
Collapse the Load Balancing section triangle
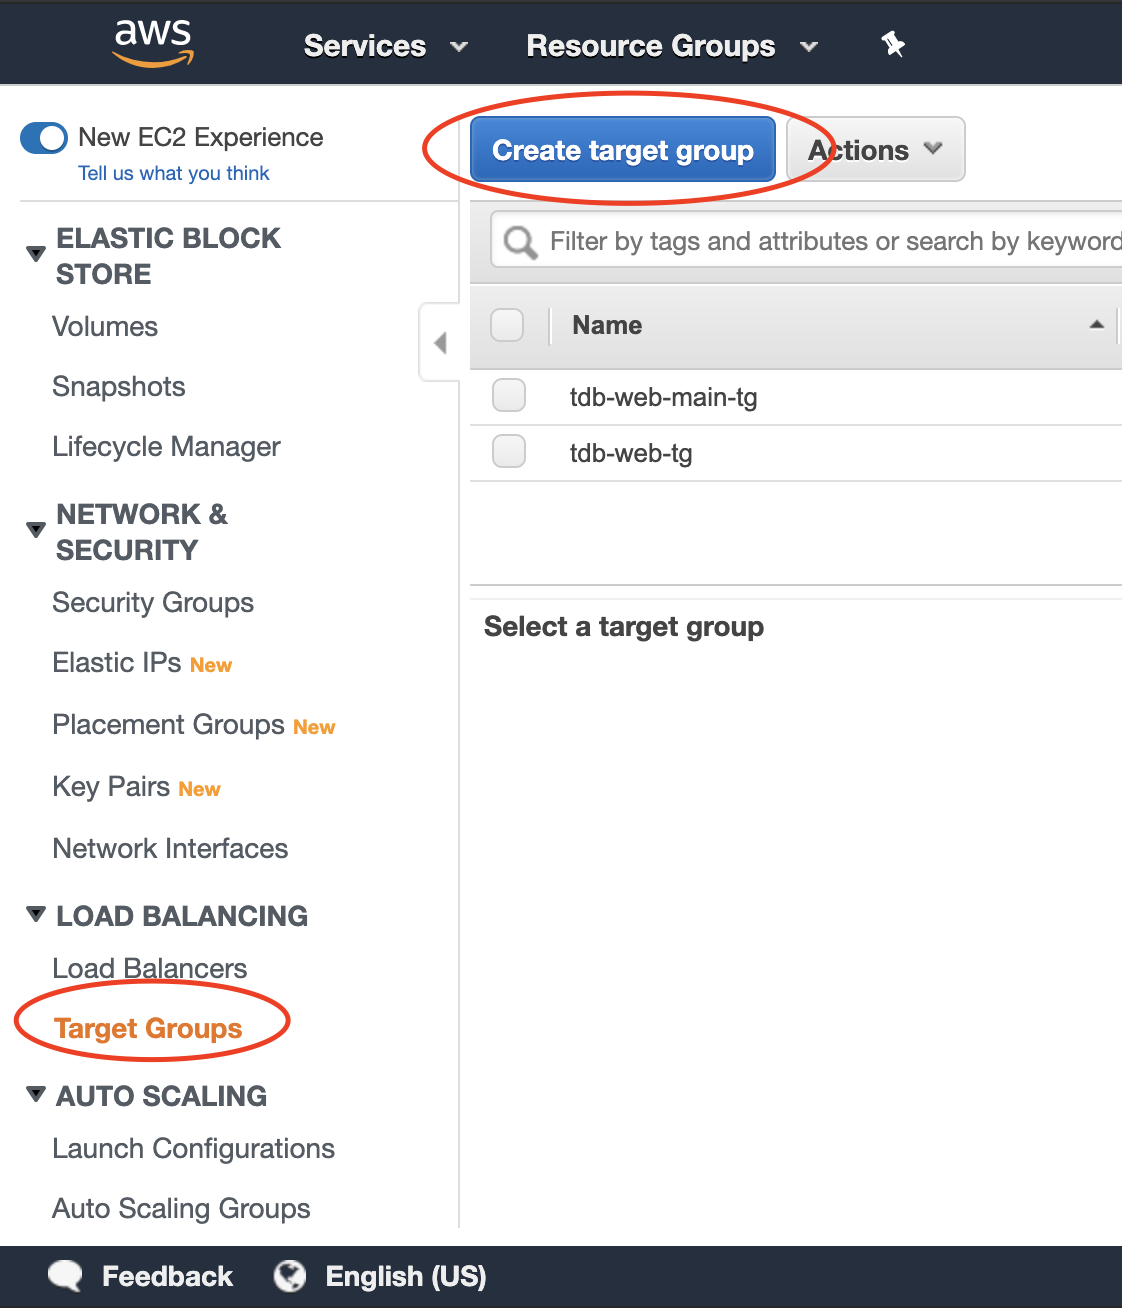click(x=36, y=914)
